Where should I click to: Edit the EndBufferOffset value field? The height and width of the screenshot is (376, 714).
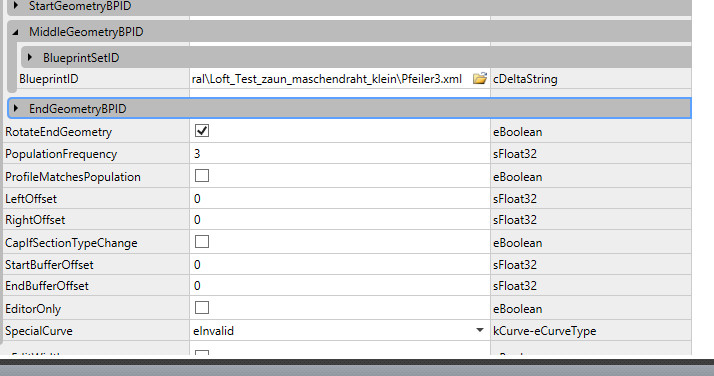click(340, 285)
